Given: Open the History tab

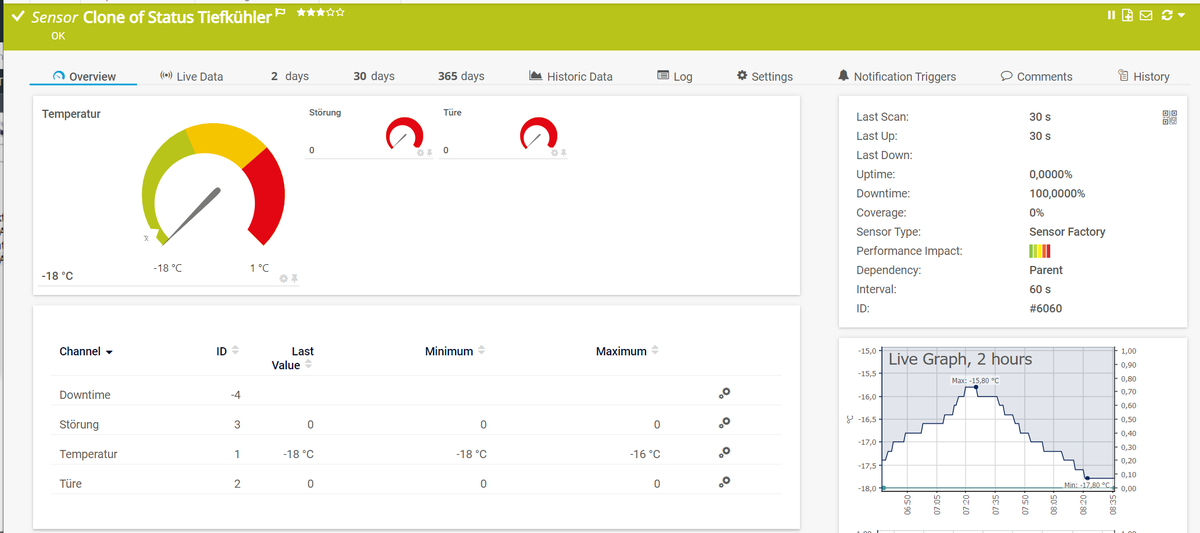Looking at the screenshot, I should click(x=1143, y=76).
